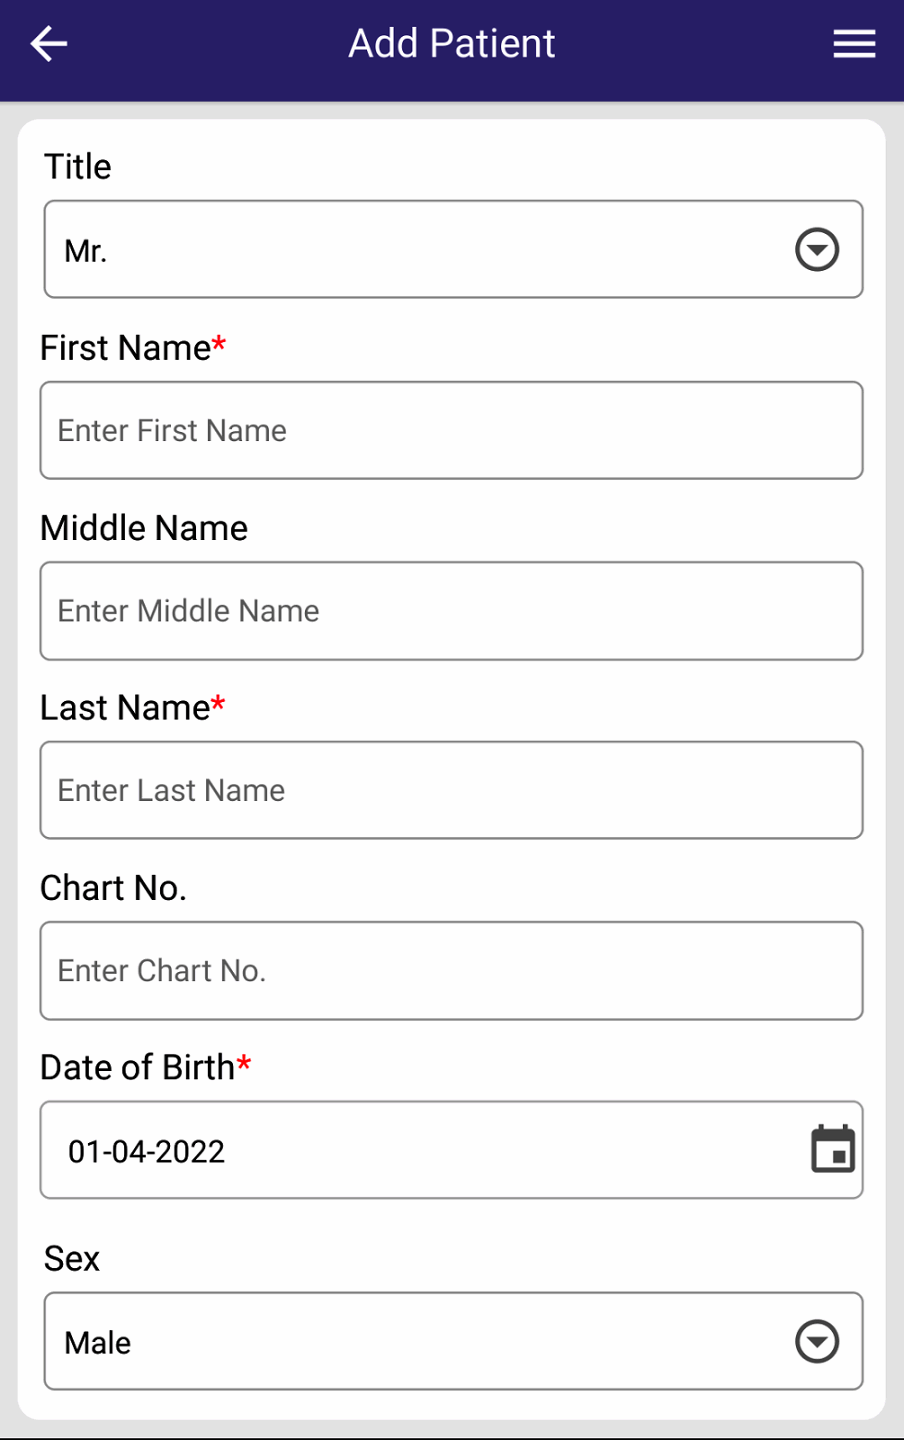Click the Middle Name label

click(144, 528)
